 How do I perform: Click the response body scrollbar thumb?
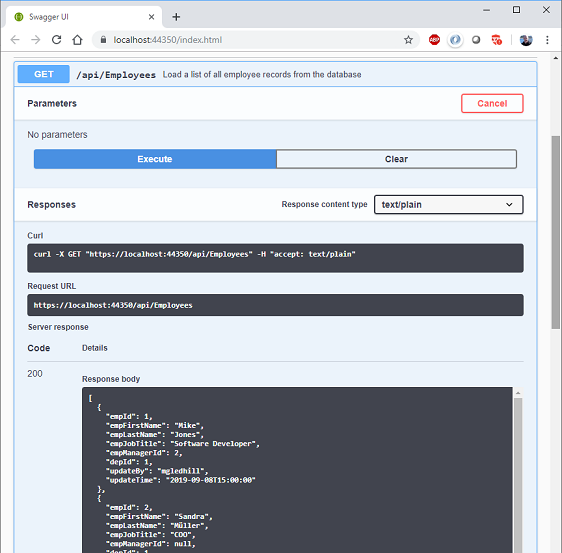click(x=518, y=475)
